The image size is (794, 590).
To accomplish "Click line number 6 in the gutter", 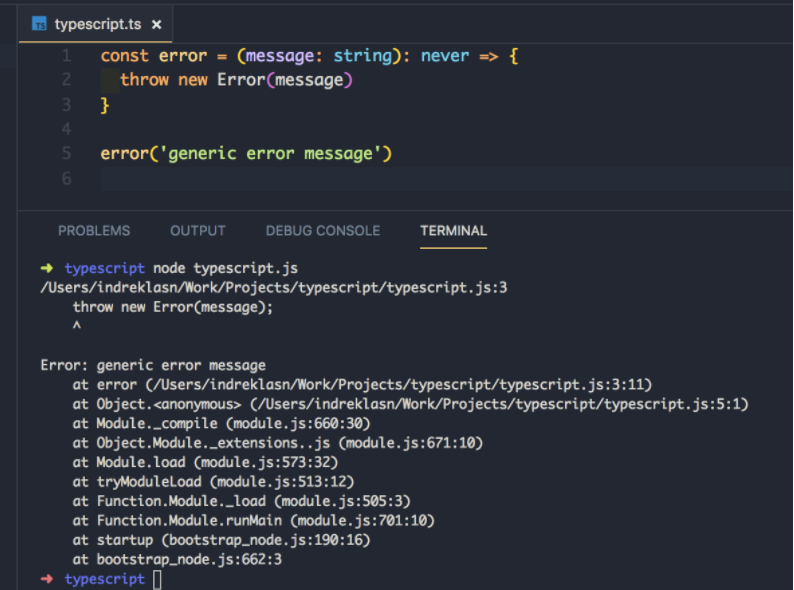I will (66, 178).
